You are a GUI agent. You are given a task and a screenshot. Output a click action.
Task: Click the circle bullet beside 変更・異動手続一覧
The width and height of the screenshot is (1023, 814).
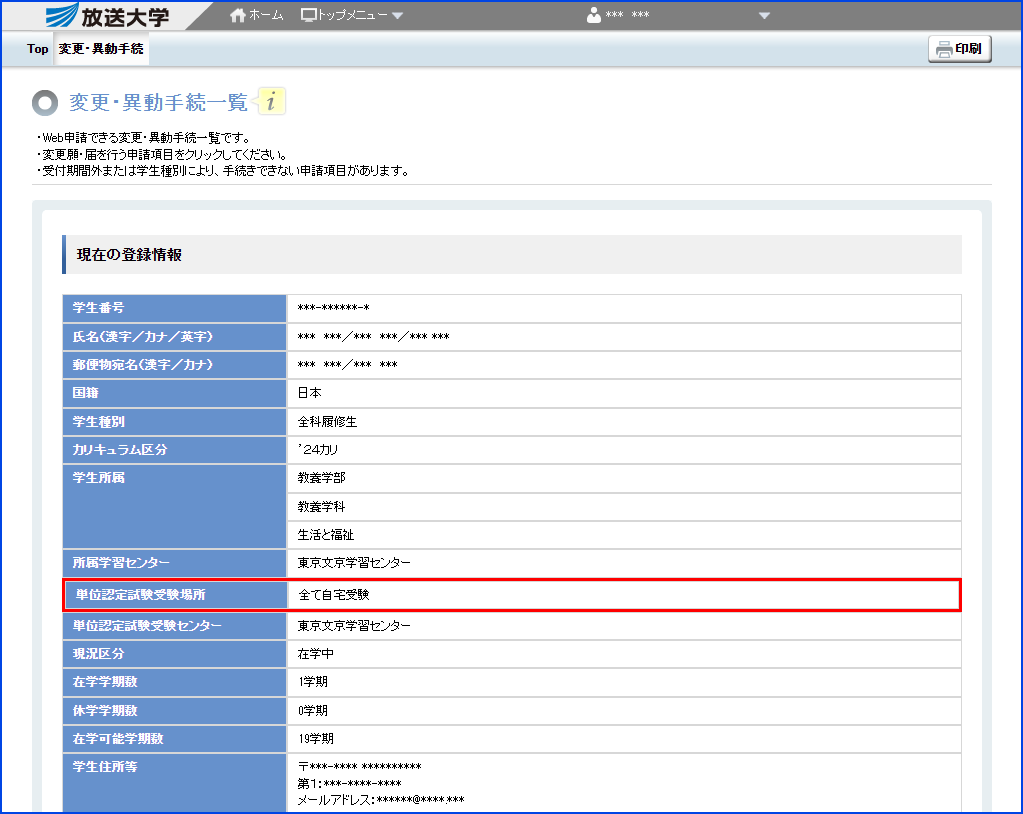[45, 103]
